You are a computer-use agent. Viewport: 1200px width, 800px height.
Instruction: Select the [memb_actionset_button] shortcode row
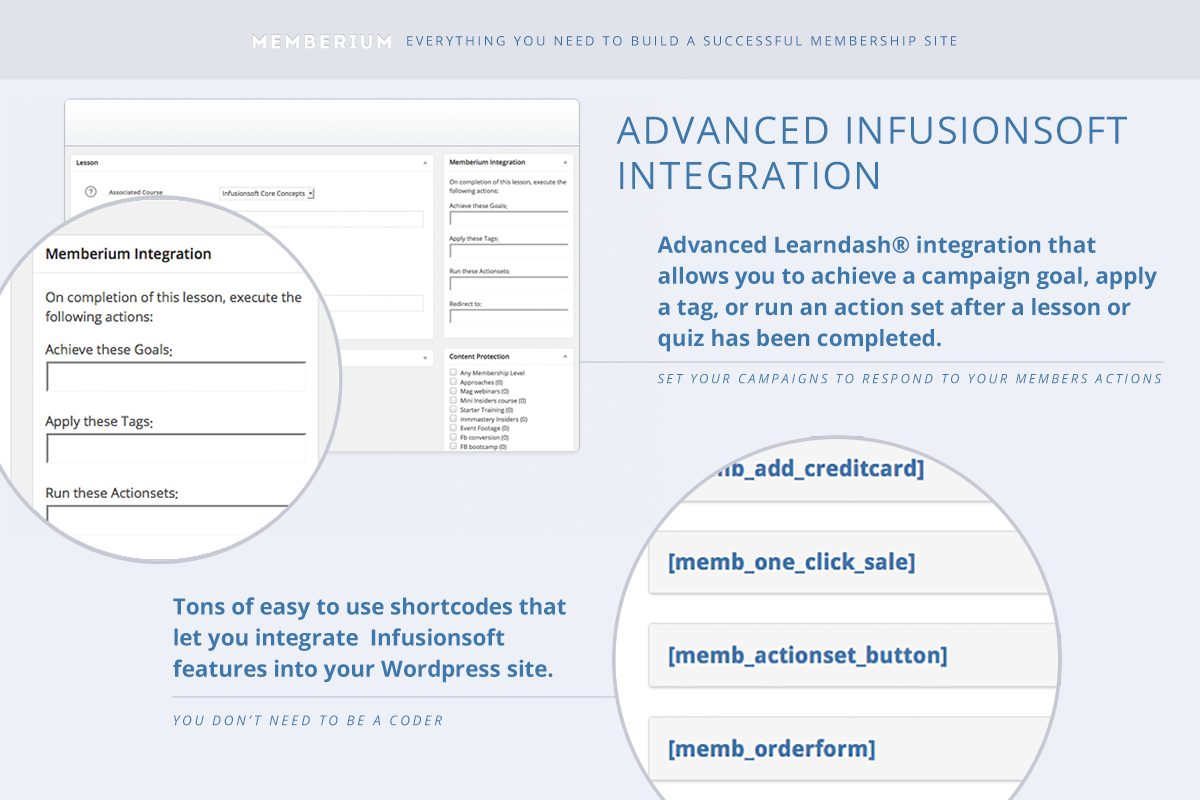click(x=853, y=656)
